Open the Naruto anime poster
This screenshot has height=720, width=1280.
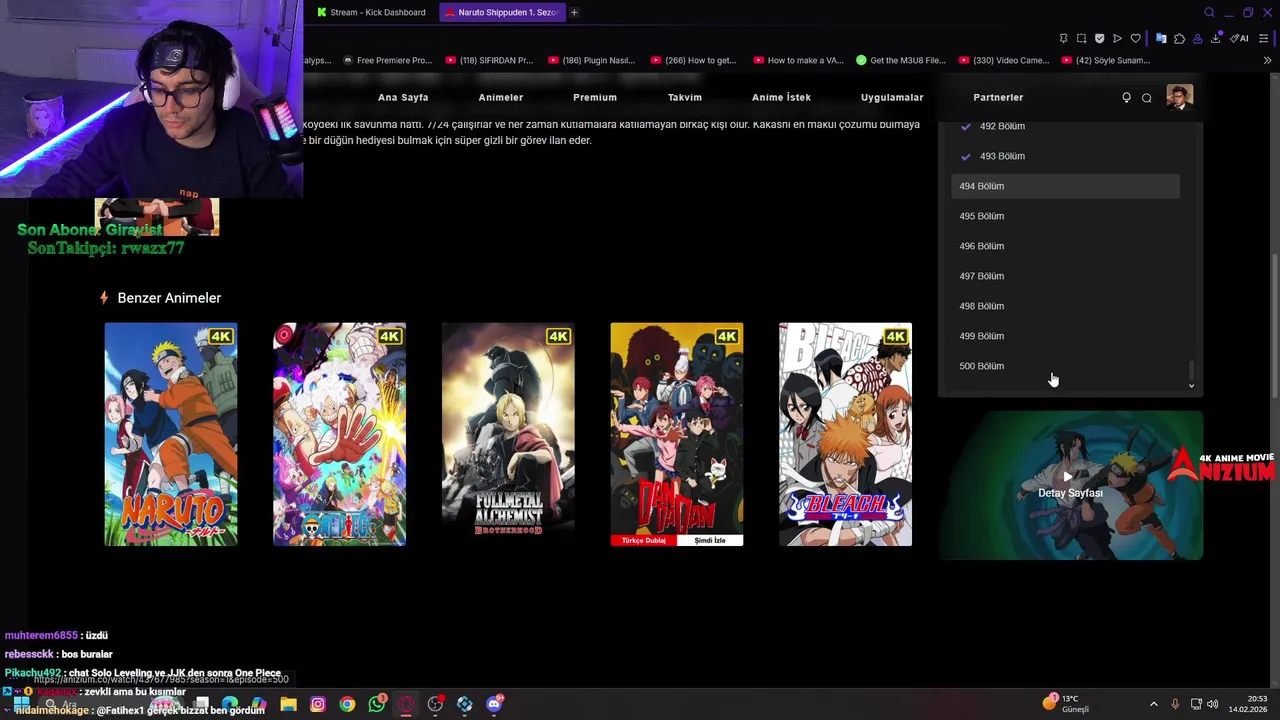coord(171,434)
